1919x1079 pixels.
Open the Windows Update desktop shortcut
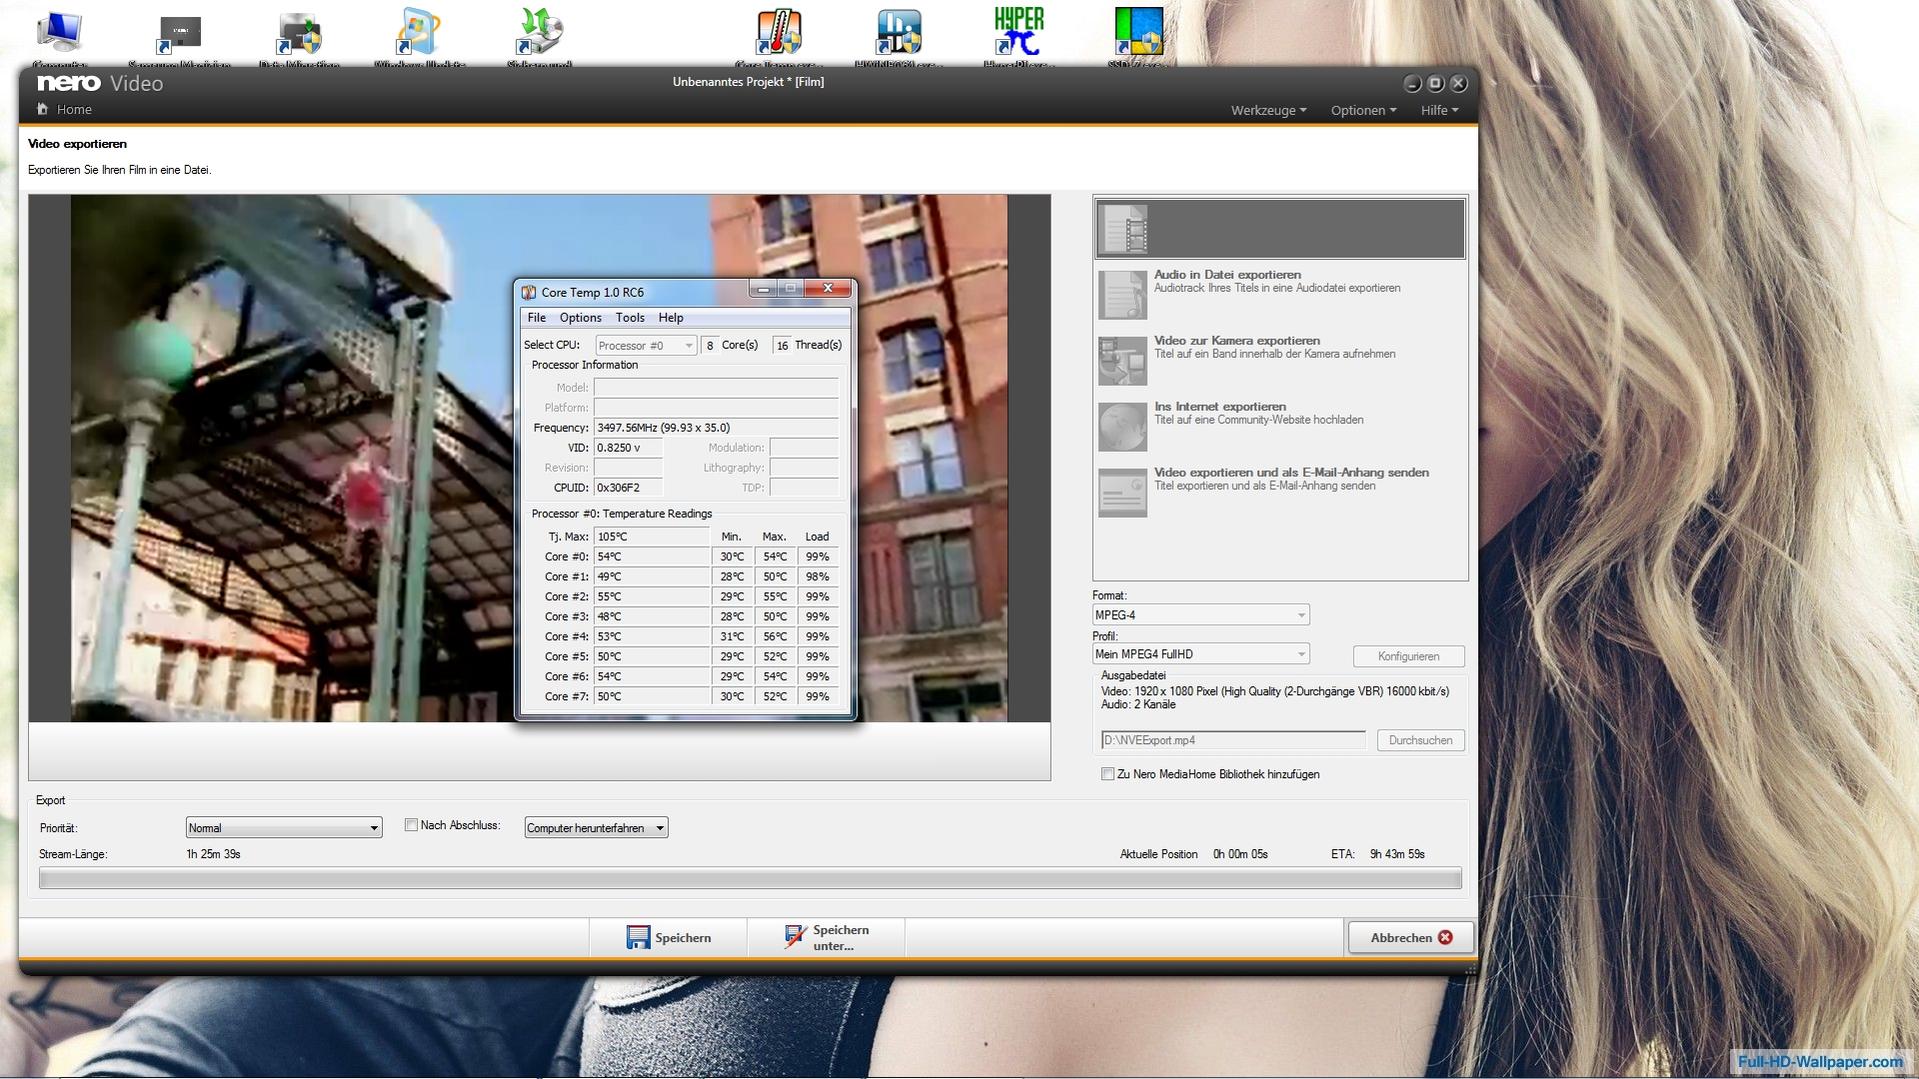pyautogui.click(x=419, y=36)
